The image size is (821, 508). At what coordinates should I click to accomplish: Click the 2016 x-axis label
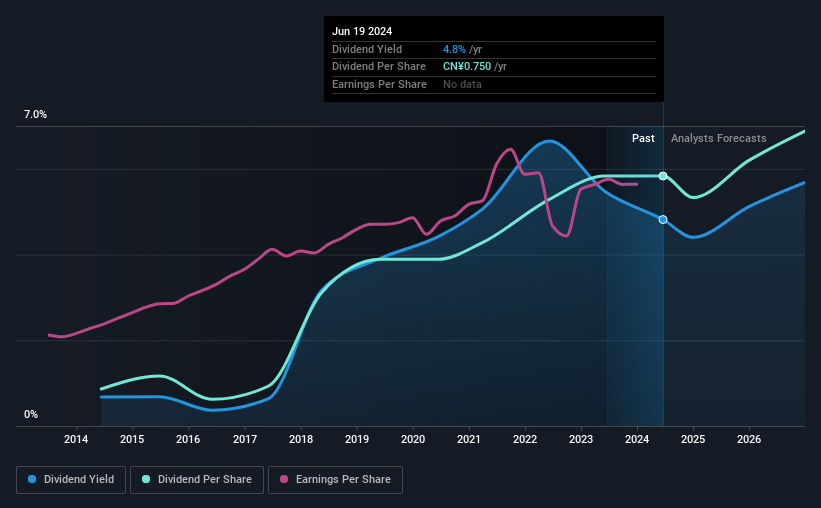(188, 439)
